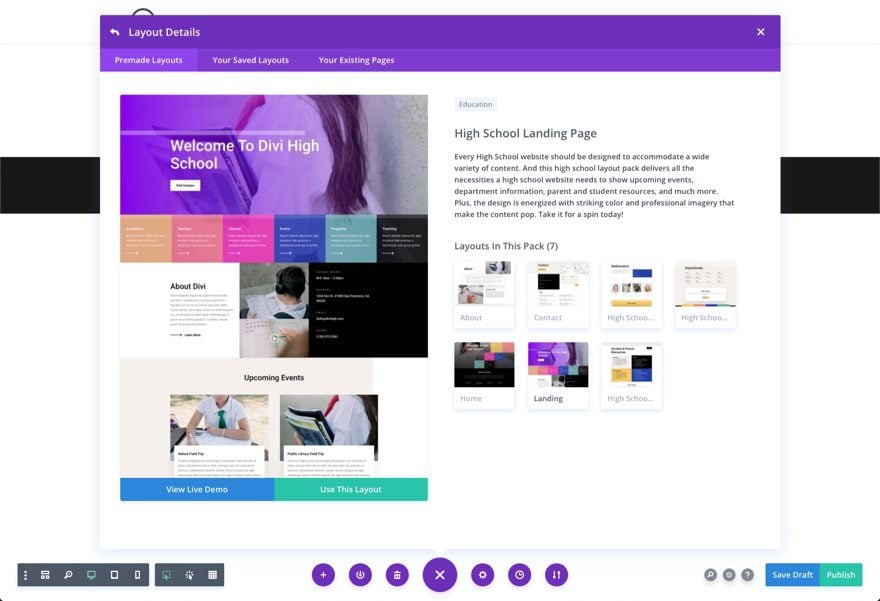Enable grid interaction mode
The height and width of the screenshot is (601, 880).
tap(213, 575)
